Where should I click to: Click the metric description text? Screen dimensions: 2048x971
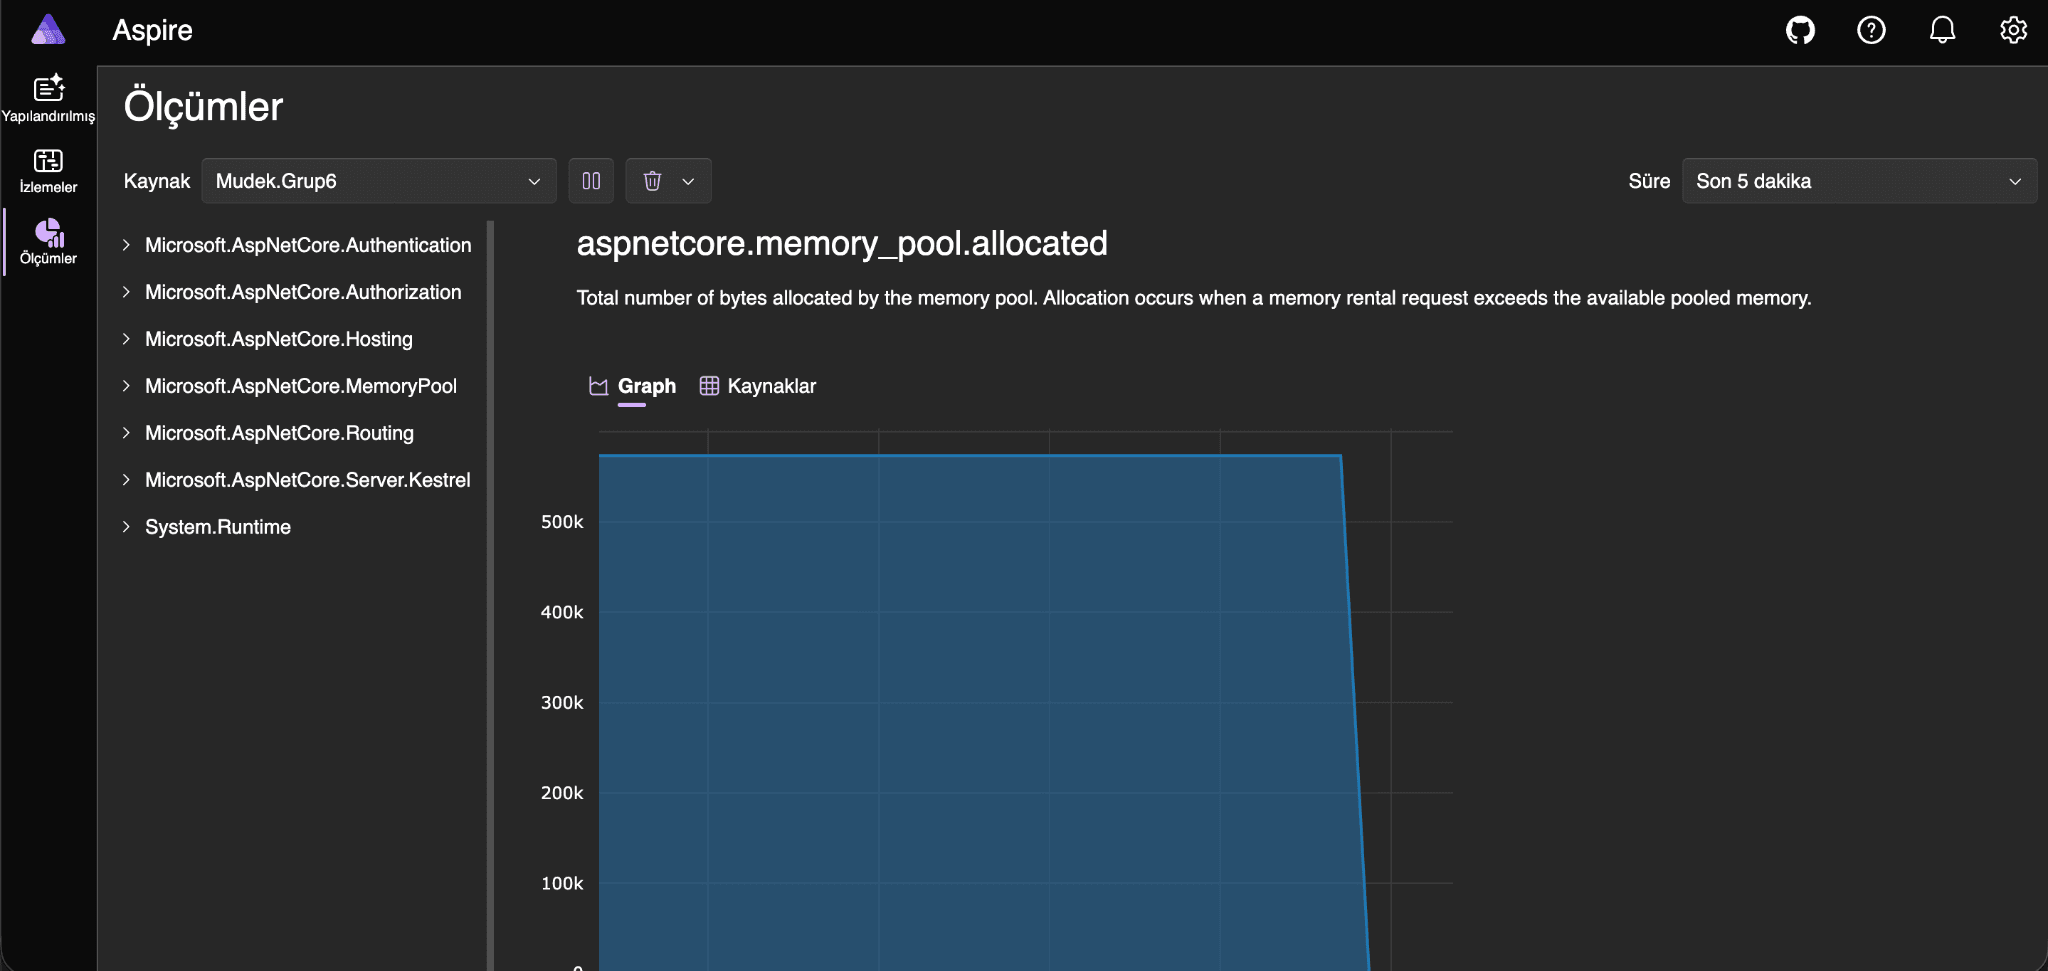[1194, 298]
